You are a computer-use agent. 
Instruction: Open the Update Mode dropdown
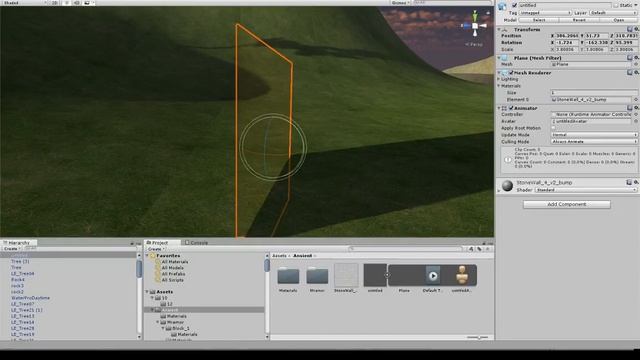point(594,135)
